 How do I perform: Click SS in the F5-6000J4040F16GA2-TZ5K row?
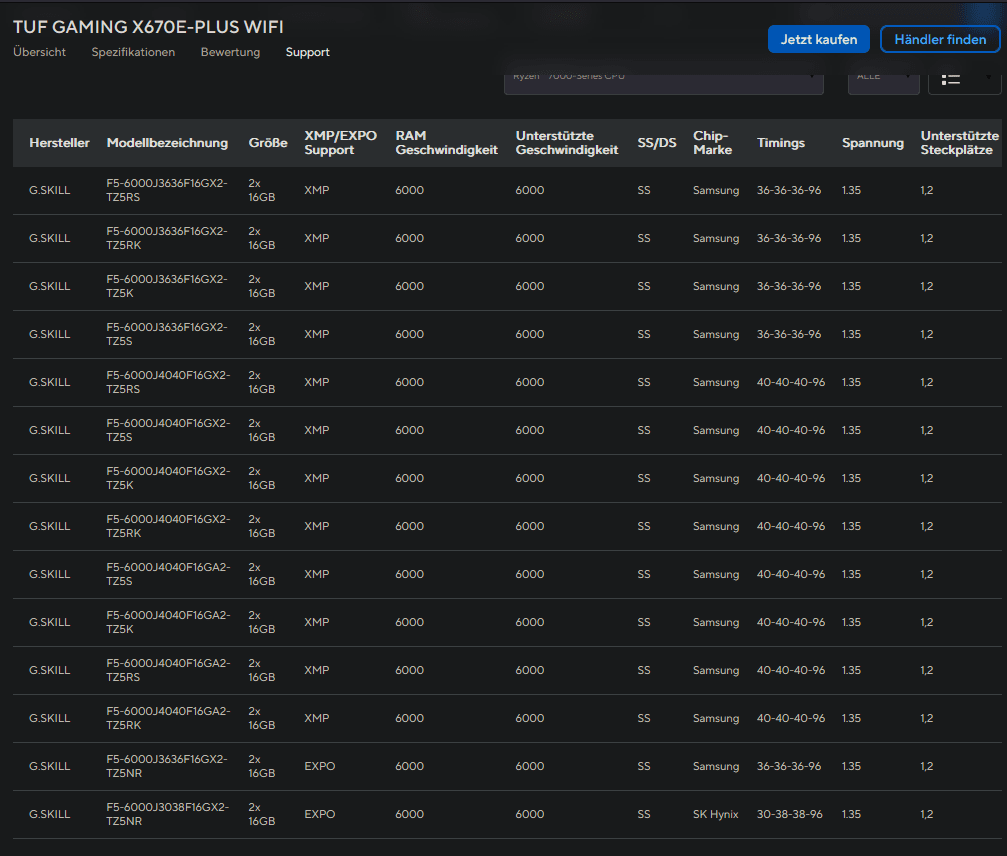click(x=644, y=622)
